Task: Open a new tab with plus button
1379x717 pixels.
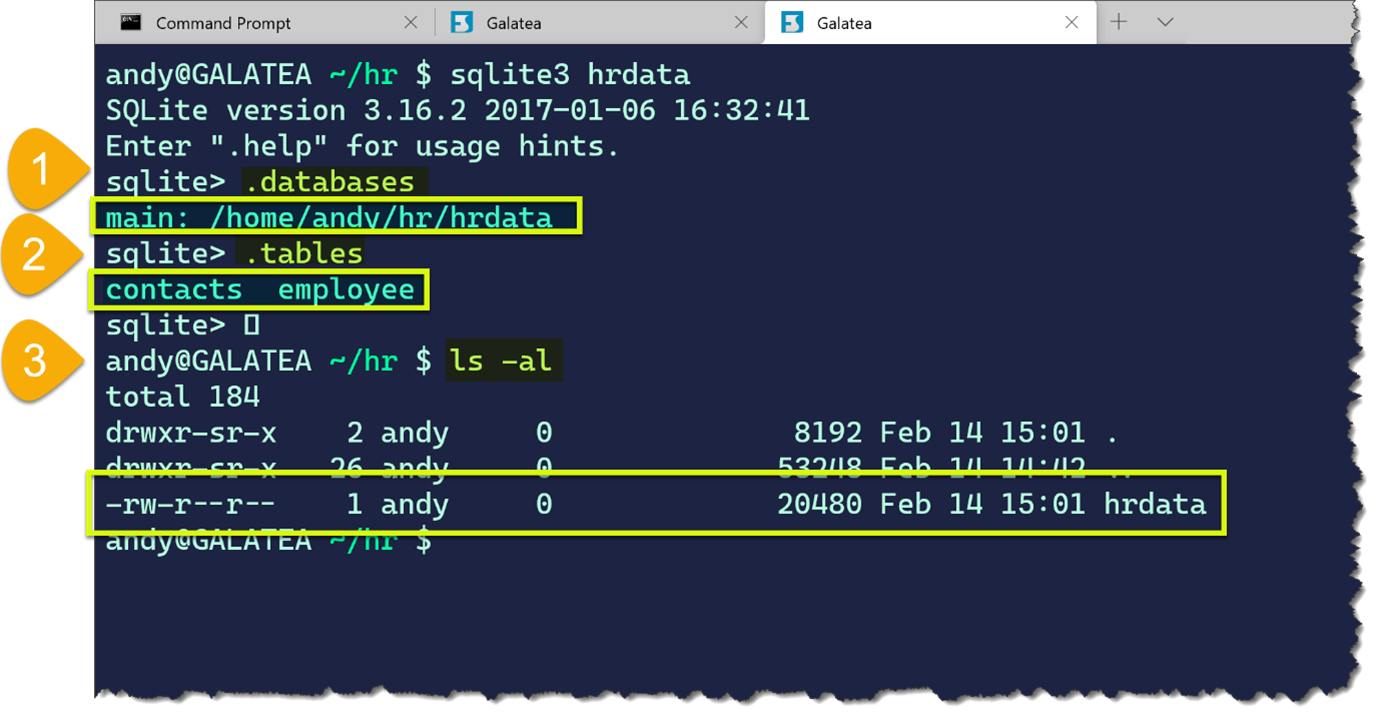Action: point(1119,22)
